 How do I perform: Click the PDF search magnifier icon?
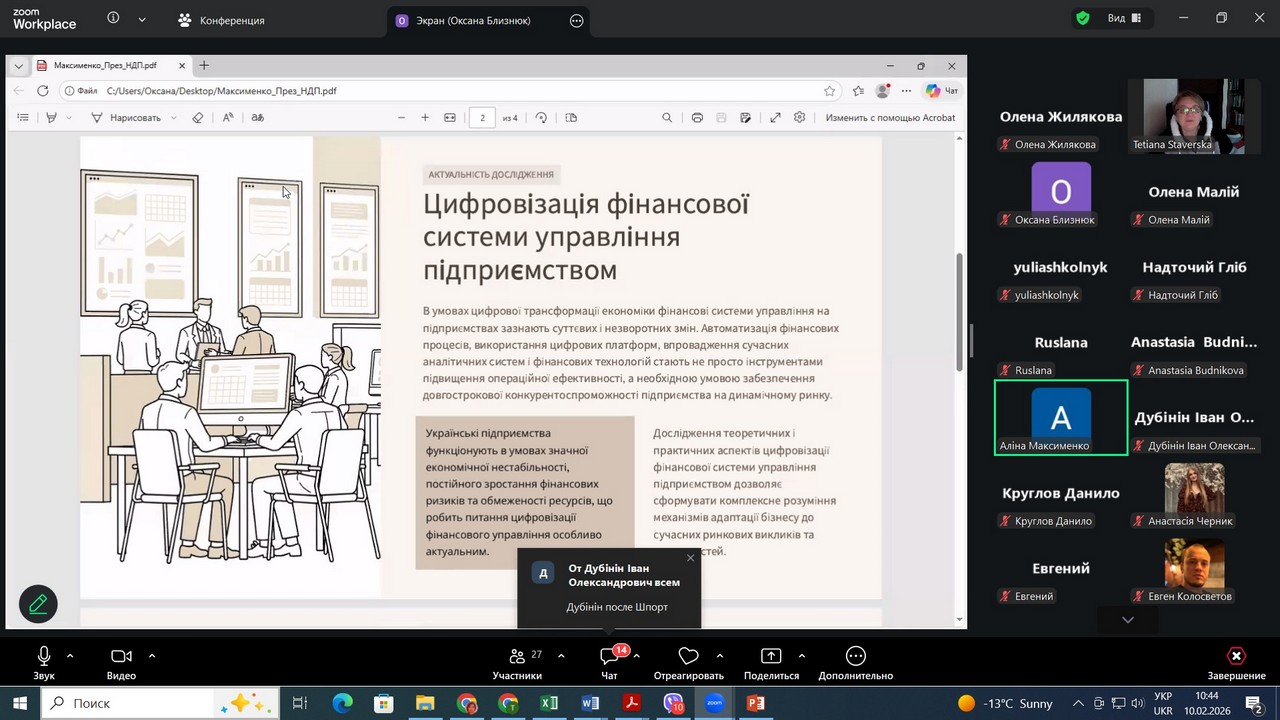coord(667,118)
